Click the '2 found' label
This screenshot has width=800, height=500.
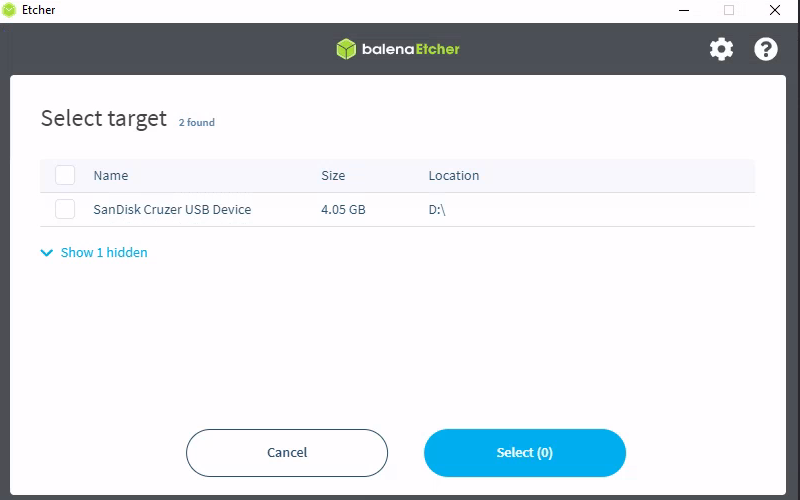click(x=197, y=123)
